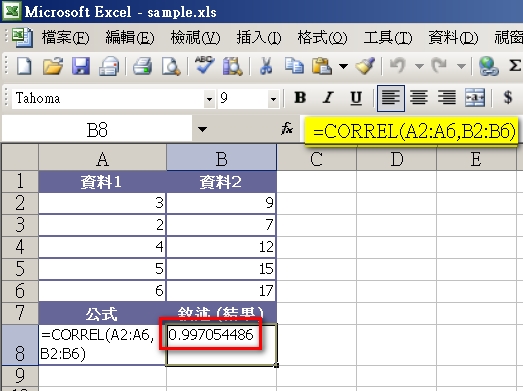Open Print Preview magnifier icon

pyautogui.click(x=171, y=66)
